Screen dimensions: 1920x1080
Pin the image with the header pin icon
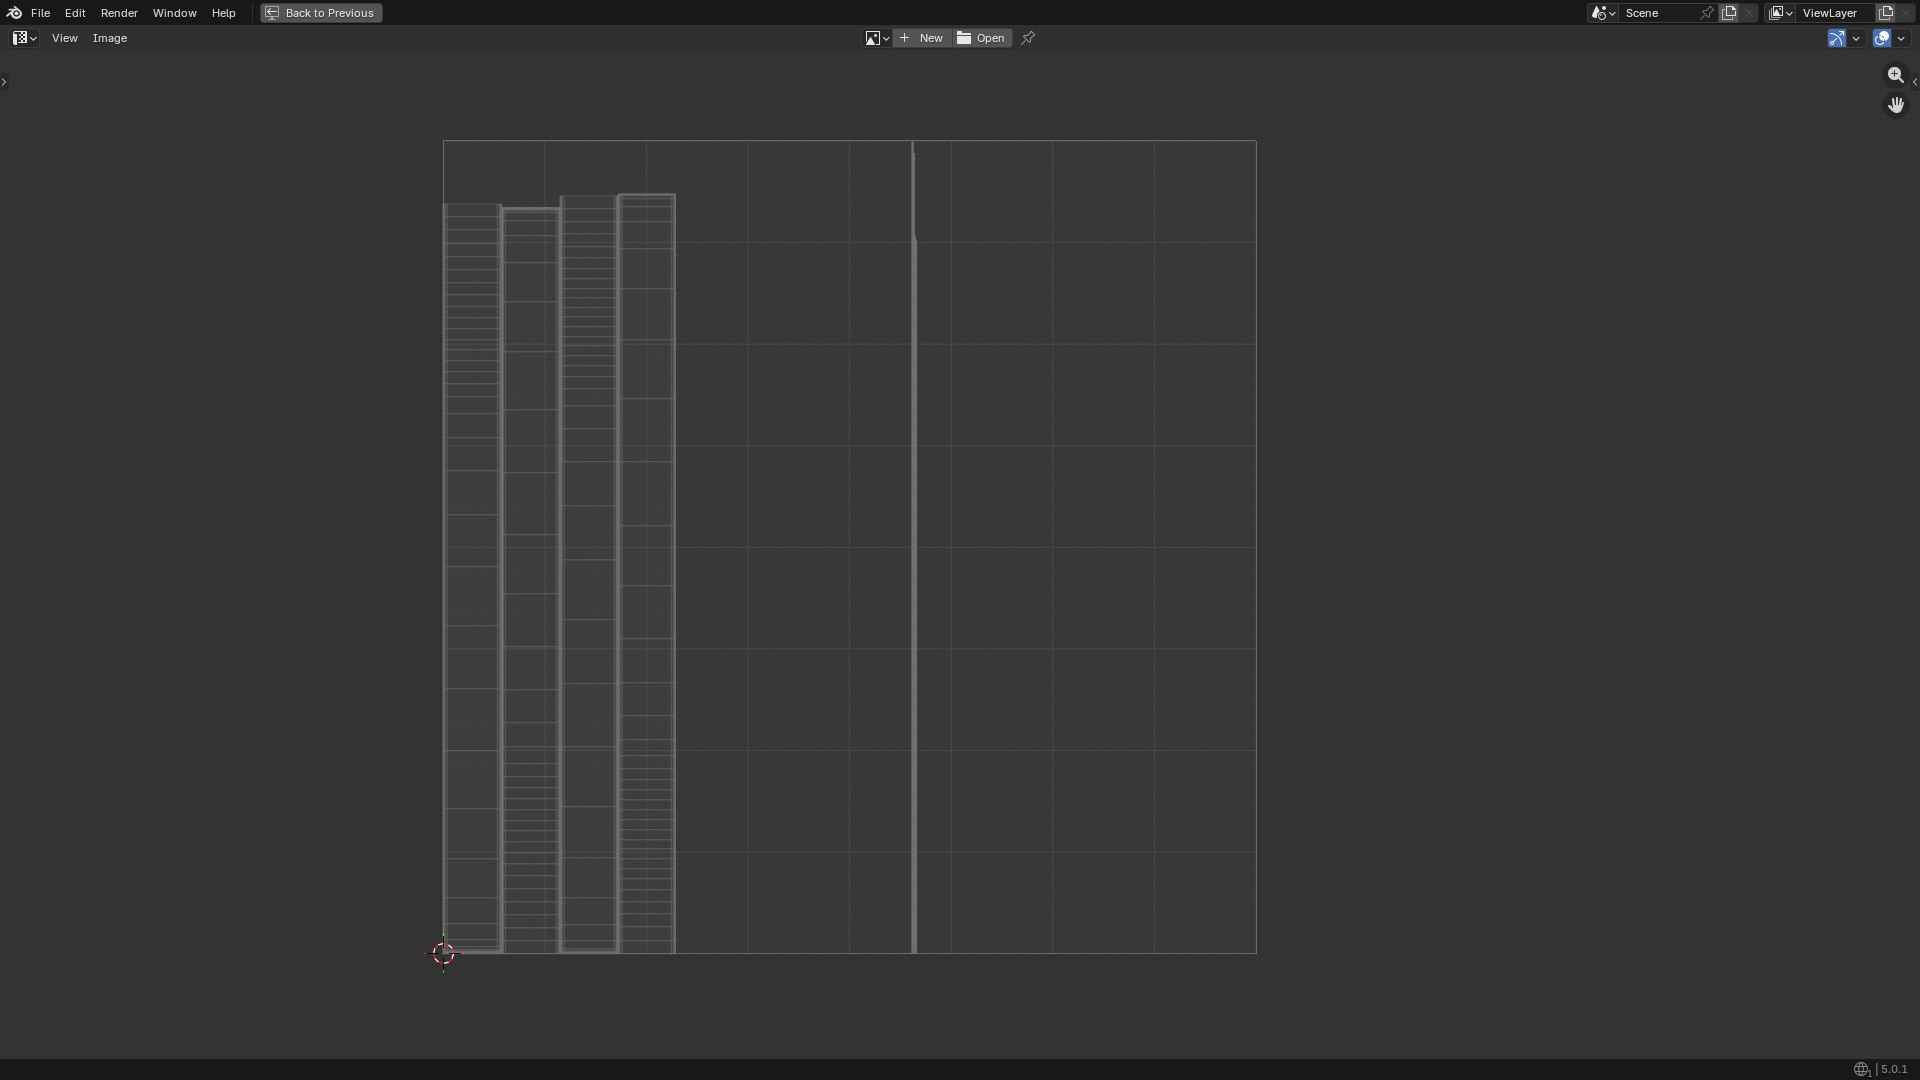(1028, 38)
